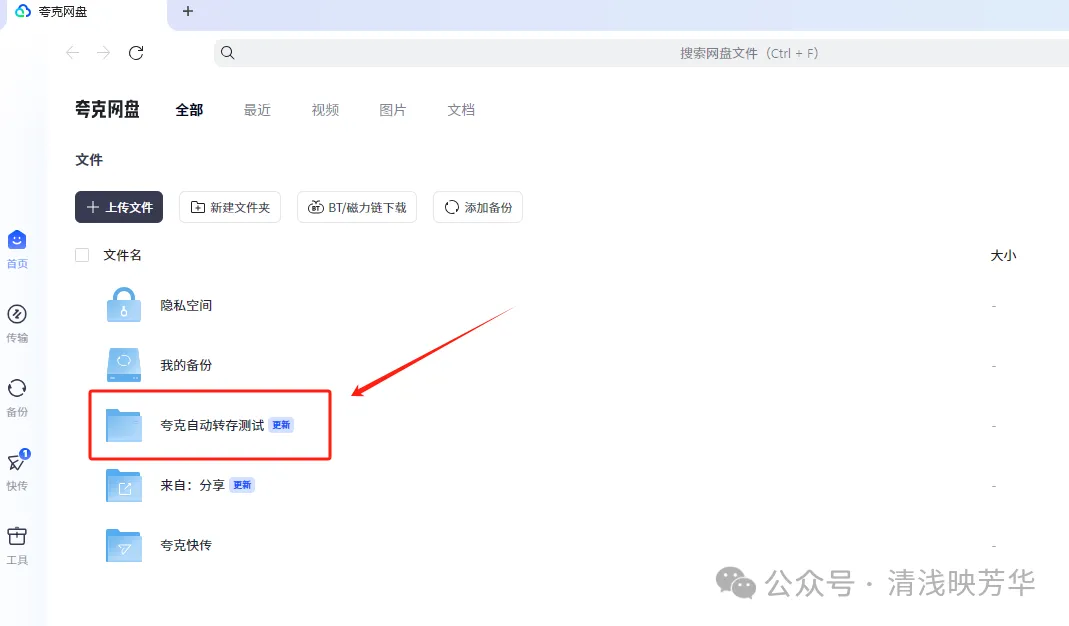Click the forward navigation arrow
This screenshot has width=1069, height=626.
104,53
